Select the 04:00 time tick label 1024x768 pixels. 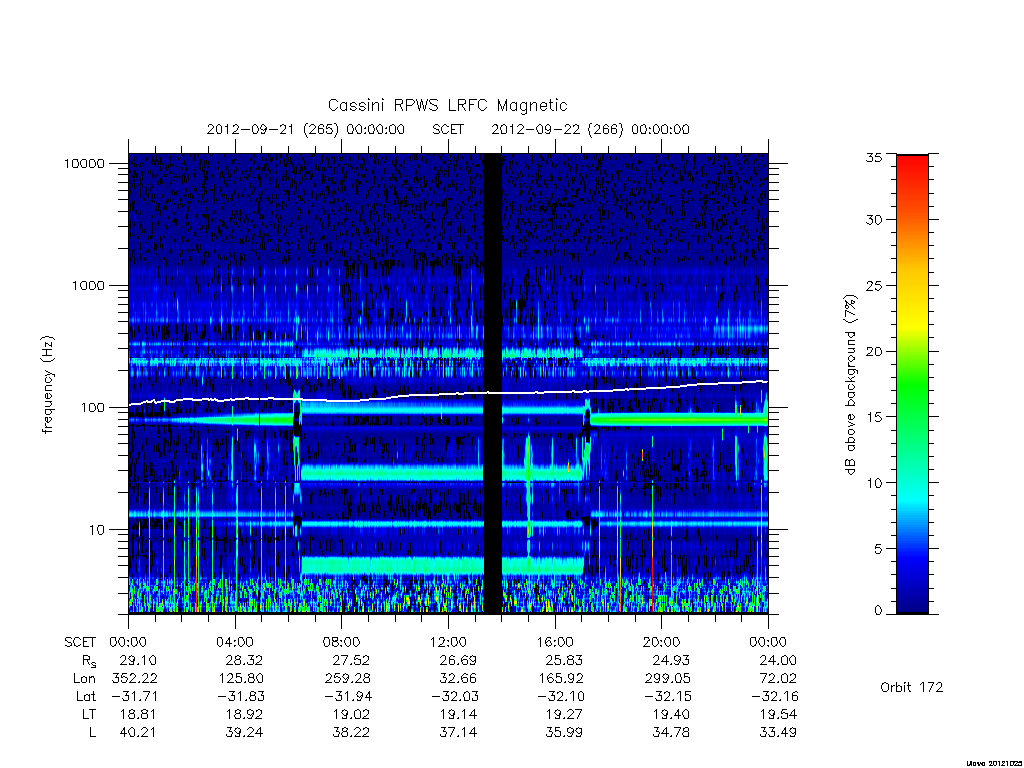(x=235, y=643)
